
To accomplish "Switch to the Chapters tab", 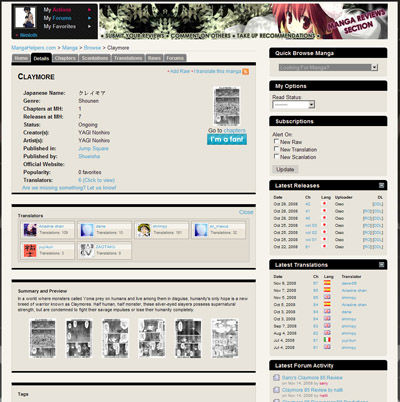I will coord(65,58).
